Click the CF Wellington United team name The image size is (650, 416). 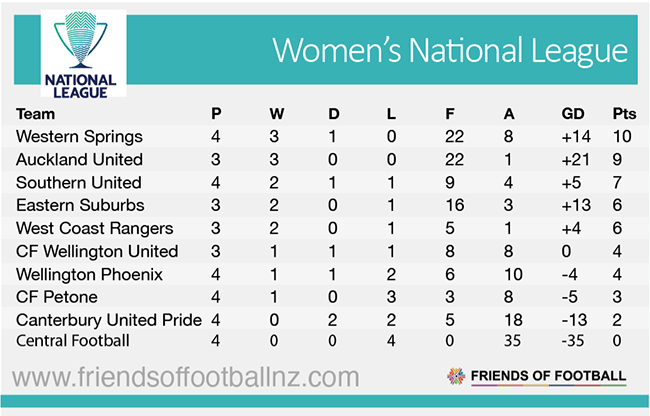click(97, 251)
